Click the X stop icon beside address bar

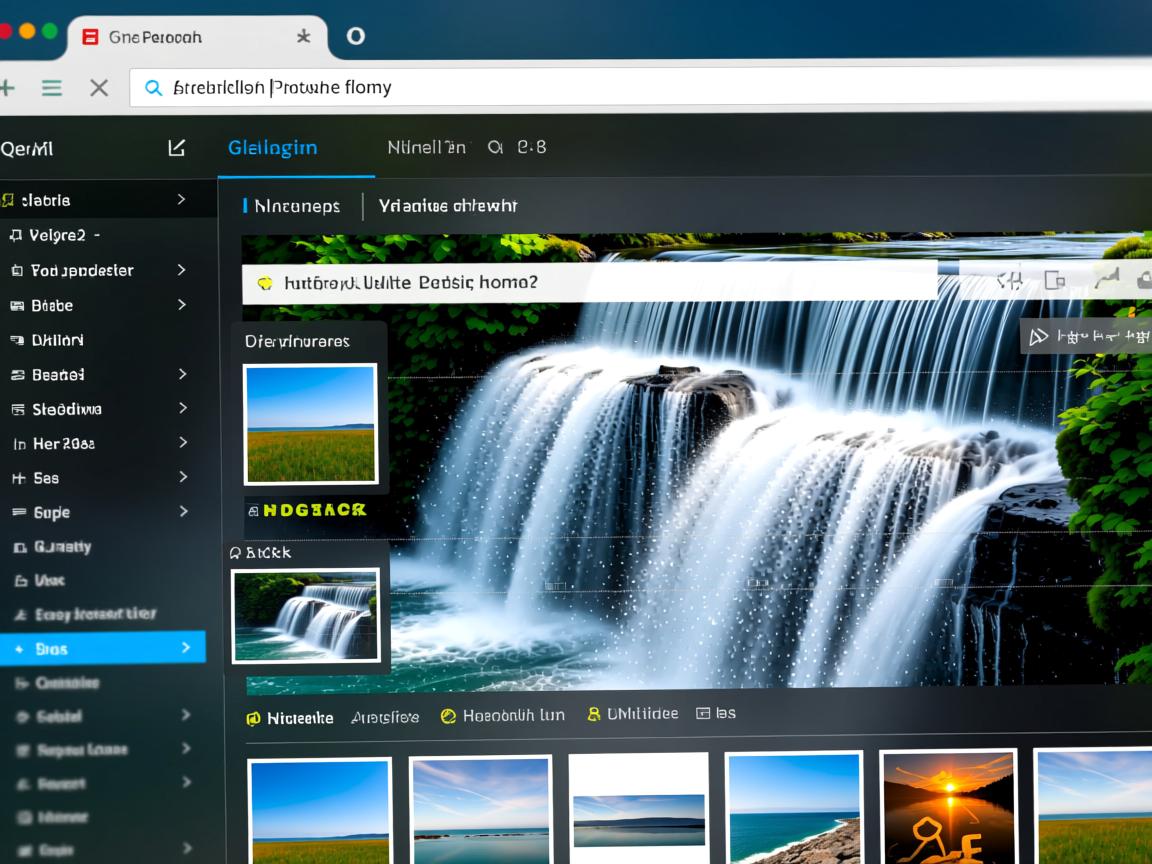coord(99,88)
